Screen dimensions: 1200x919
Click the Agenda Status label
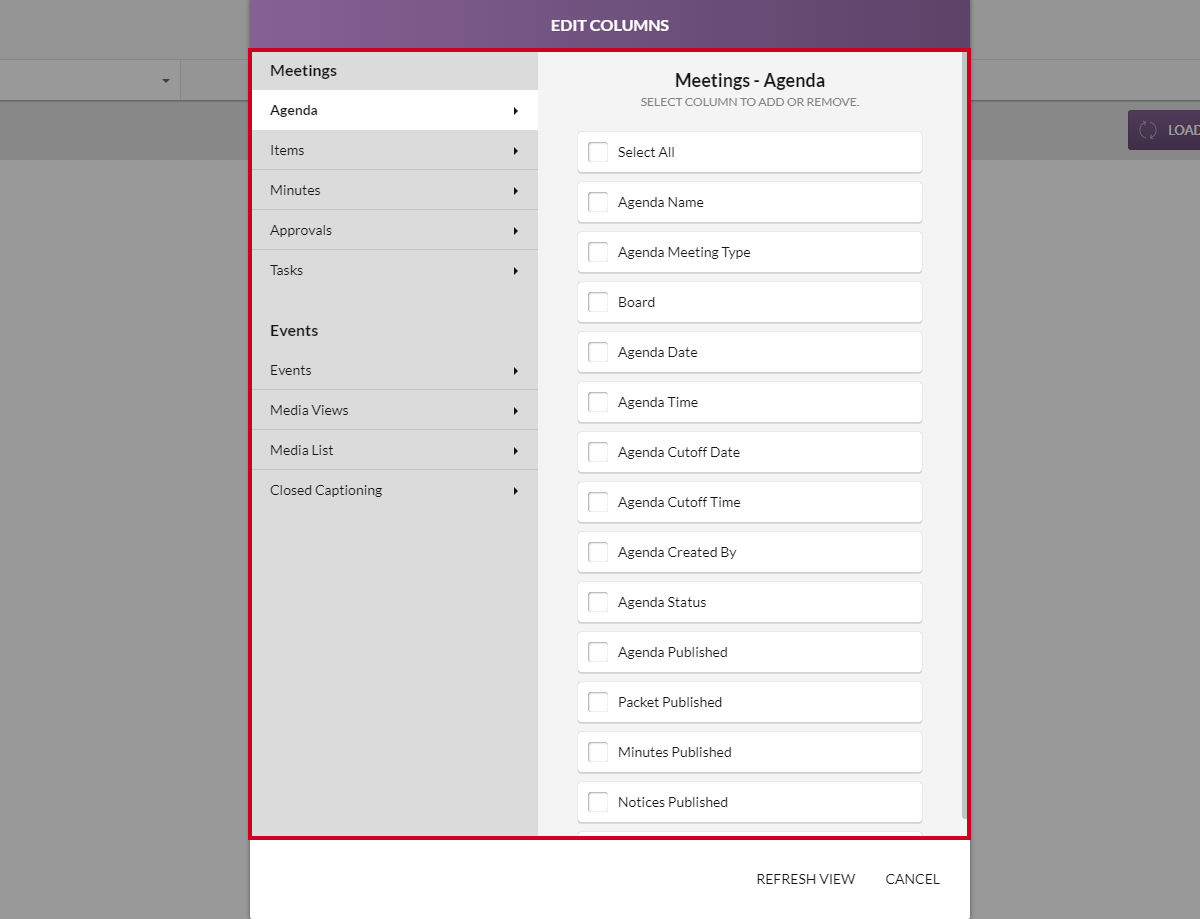[x=662, y=602]
